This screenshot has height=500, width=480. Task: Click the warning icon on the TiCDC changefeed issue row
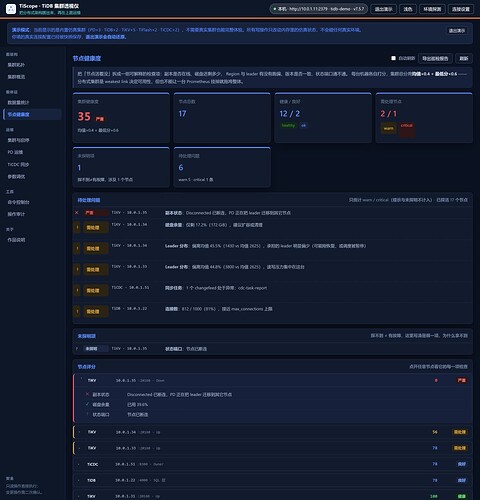(77, 290)
